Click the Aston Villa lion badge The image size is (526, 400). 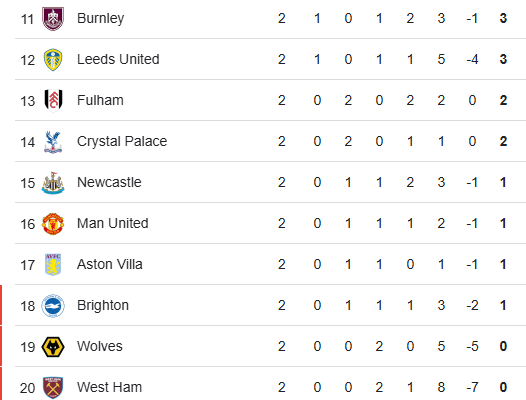[53, 265]
